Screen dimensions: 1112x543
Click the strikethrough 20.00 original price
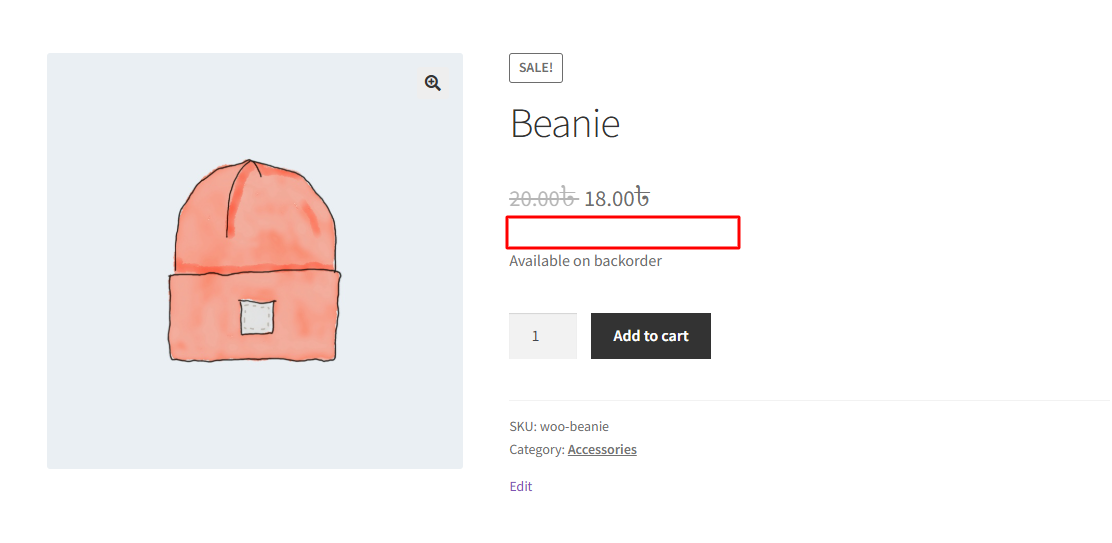542,198
